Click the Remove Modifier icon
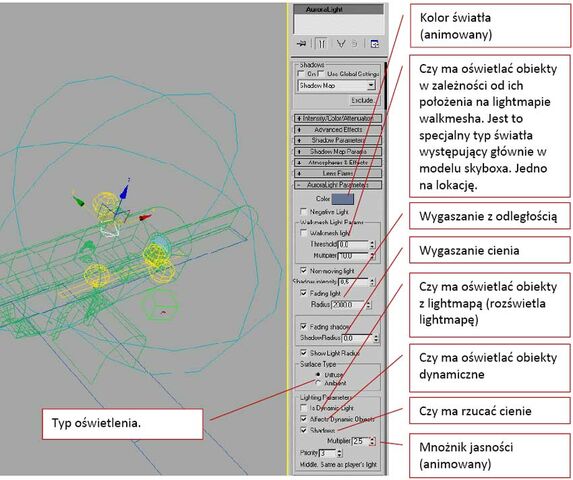 [354, 44]
